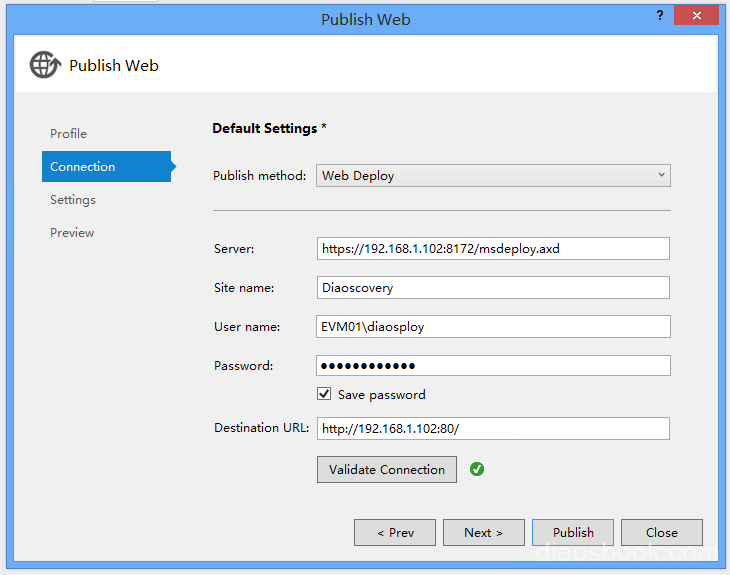The height and width of the screenshot is (575, 730).
Task: Go to the Profile step
Action: coord(68,134)
